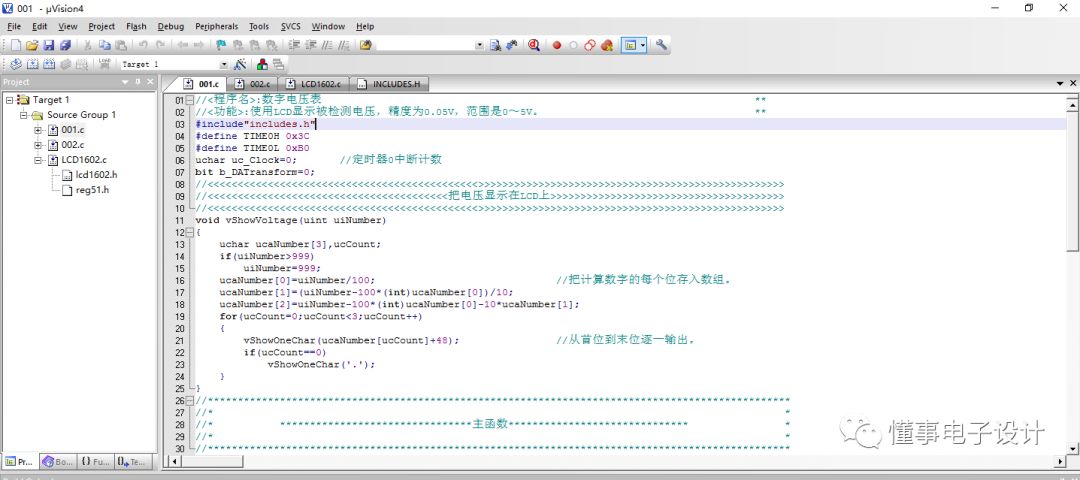The image size is (1080, 480).
Task: Close the Project panel
Action: (149, 82)
